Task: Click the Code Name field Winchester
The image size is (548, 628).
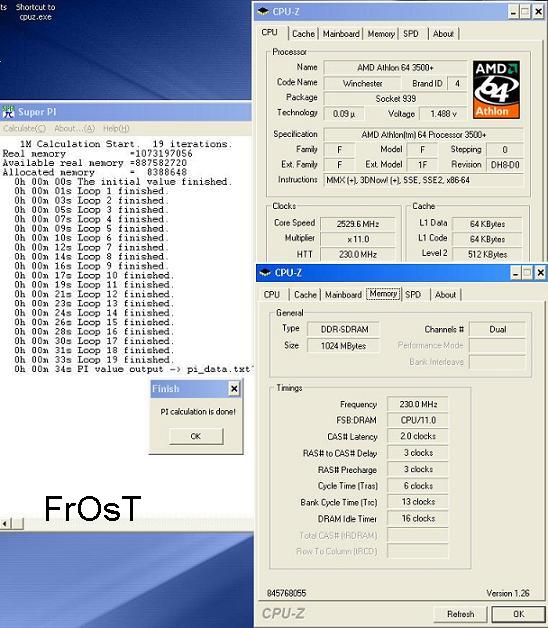Action: click(362, 84)
